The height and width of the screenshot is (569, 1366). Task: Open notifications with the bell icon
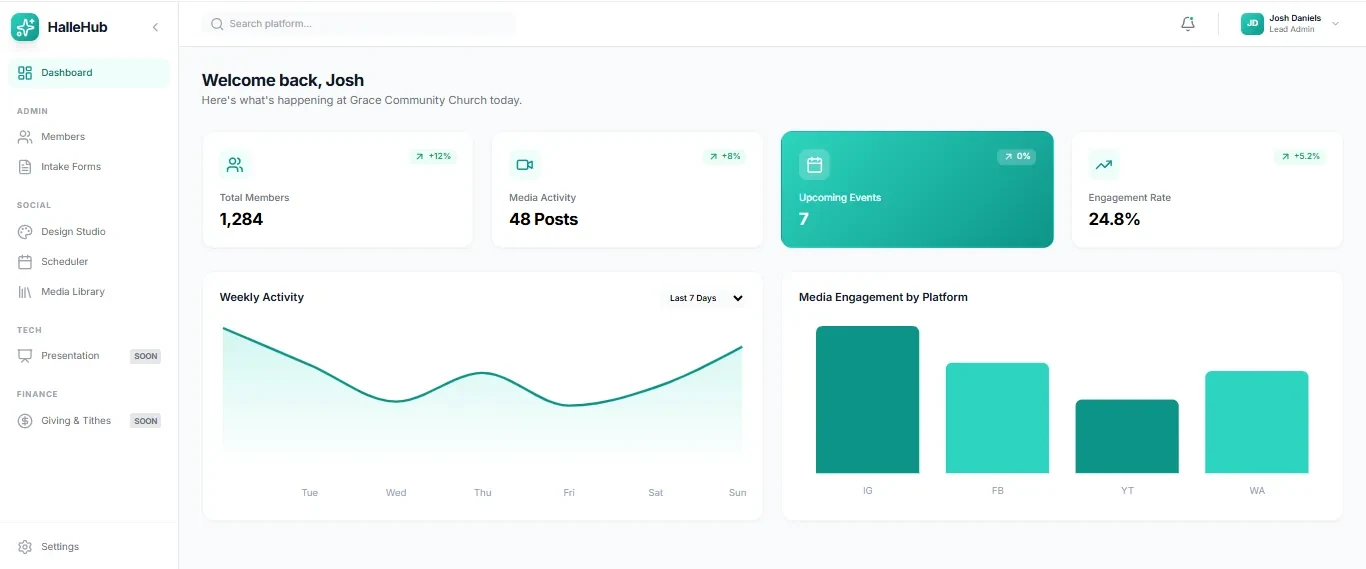[1188, 24]
